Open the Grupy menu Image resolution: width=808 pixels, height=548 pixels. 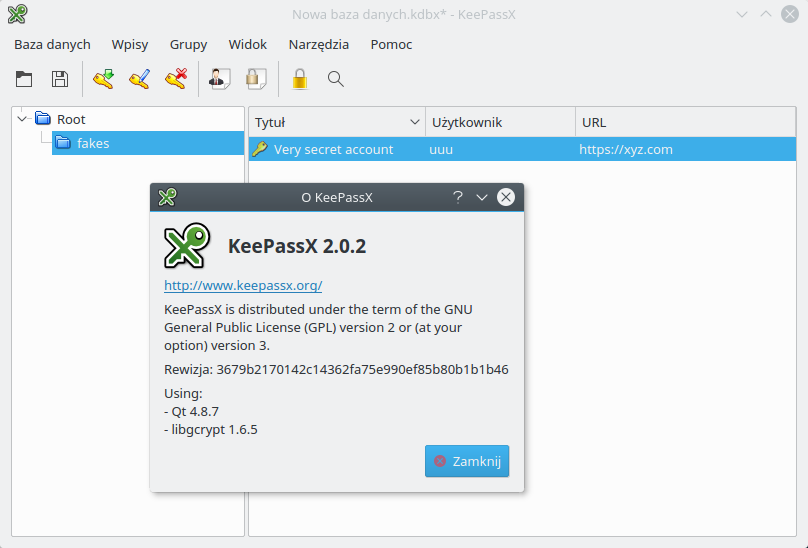click(188, 44)
